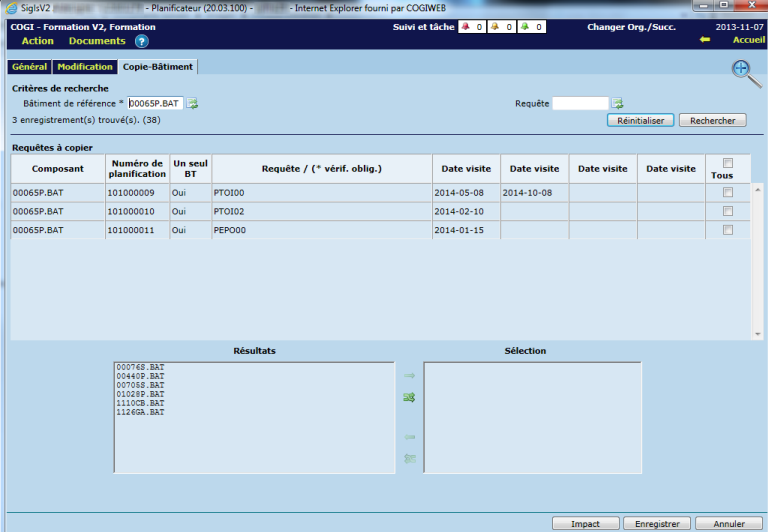
Task: Open the Action menu
Action: click(x=37, y=41)
